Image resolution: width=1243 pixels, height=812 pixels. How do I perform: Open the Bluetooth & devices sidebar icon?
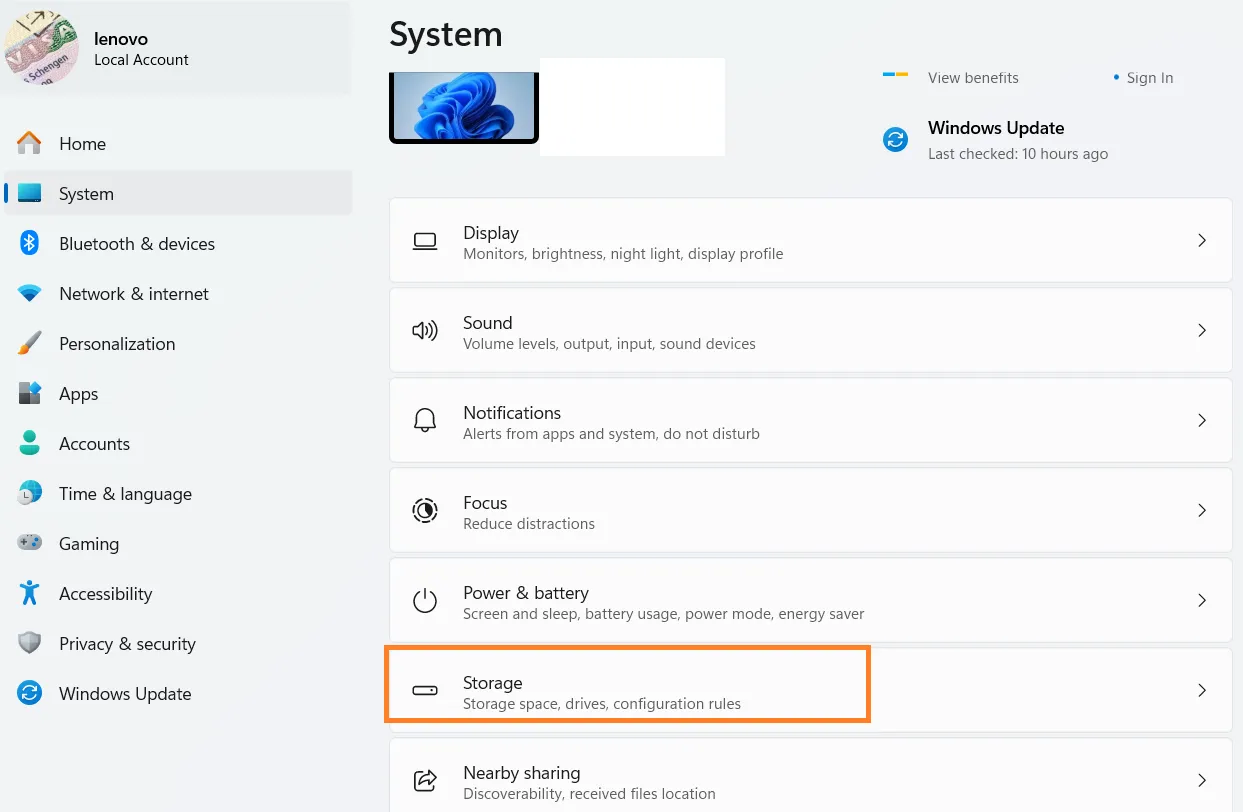tap(29, 243)
